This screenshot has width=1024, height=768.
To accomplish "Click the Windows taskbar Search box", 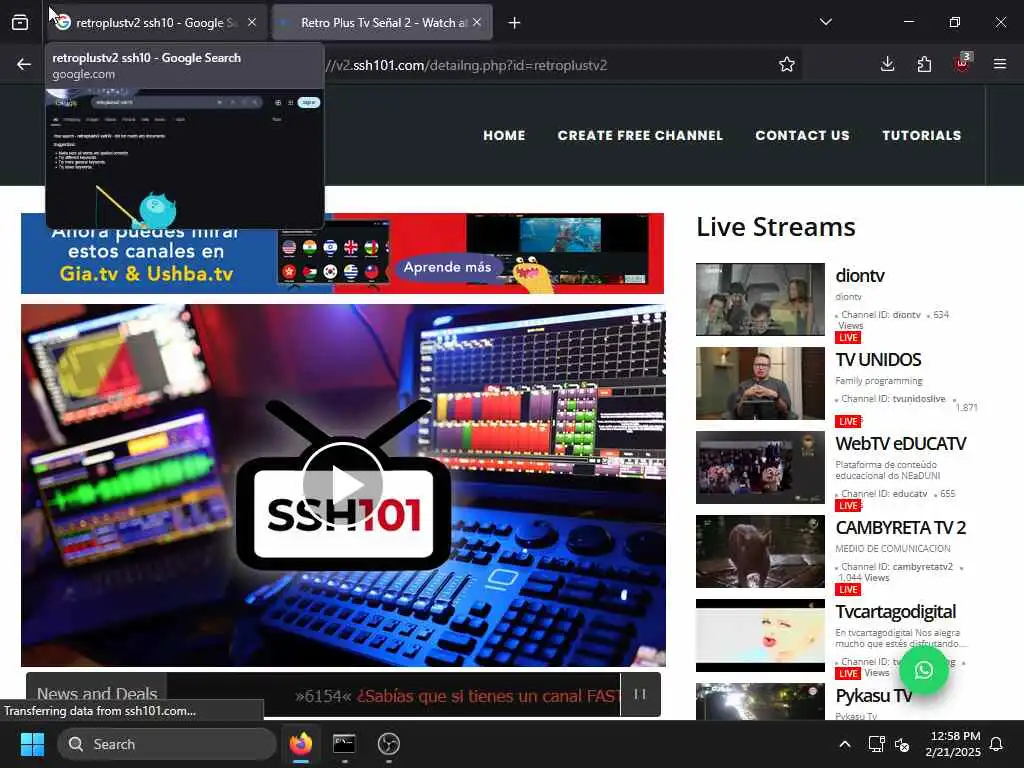I will click(167, 744).
